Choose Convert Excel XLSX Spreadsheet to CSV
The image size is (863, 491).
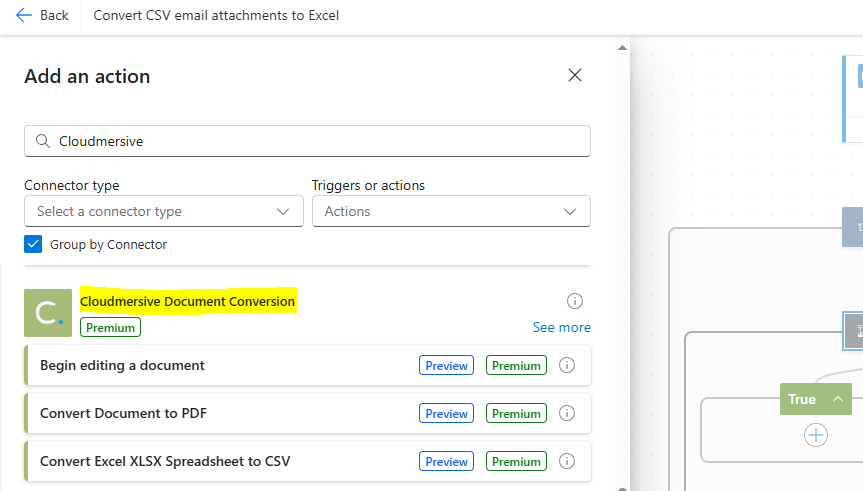[308, 461]
